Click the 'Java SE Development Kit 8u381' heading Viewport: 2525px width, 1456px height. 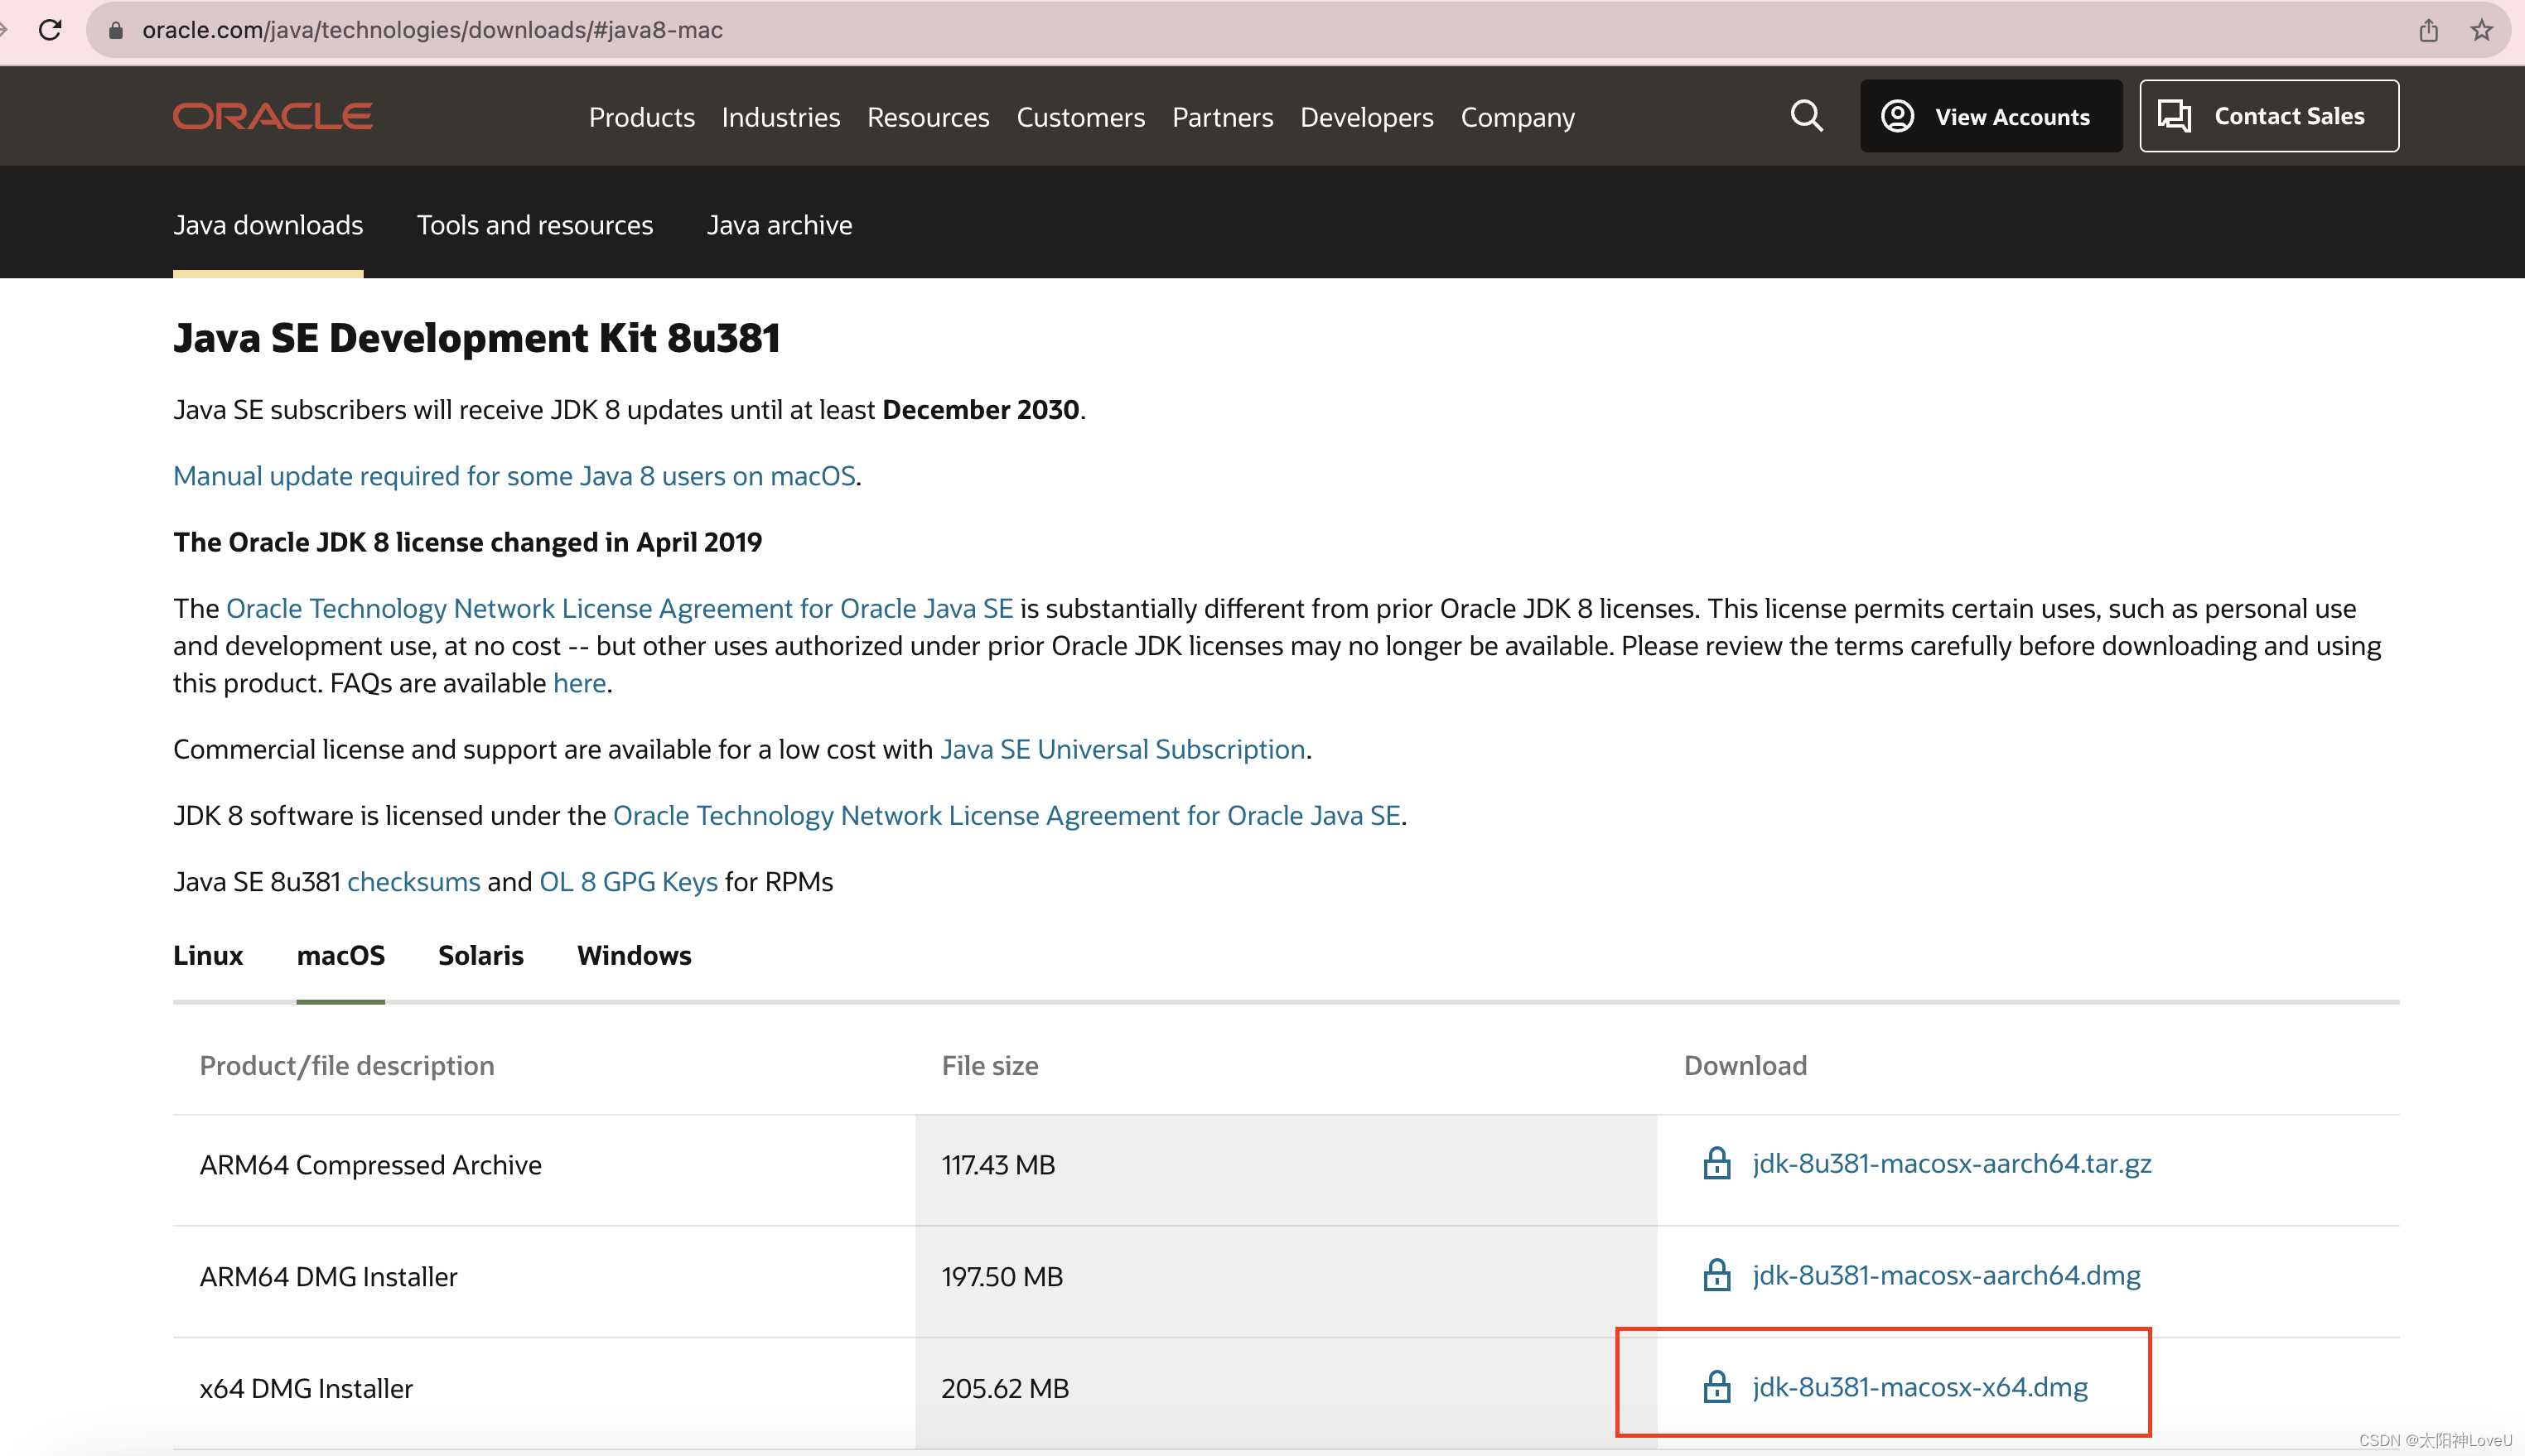click(x=476, y=338)
